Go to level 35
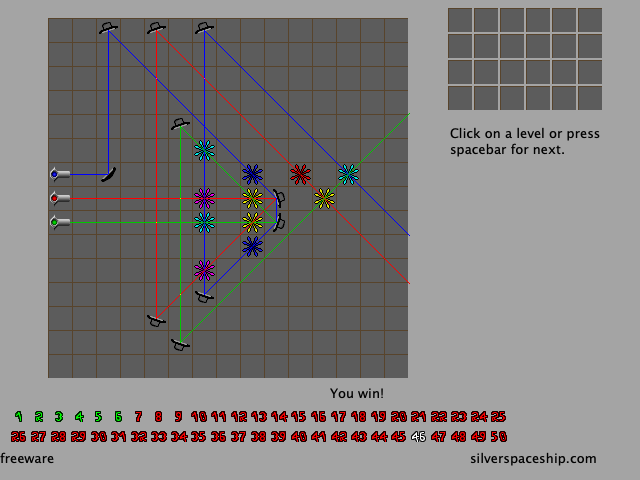The width and height of the screenshot is (640, 480). coord(198,437)
